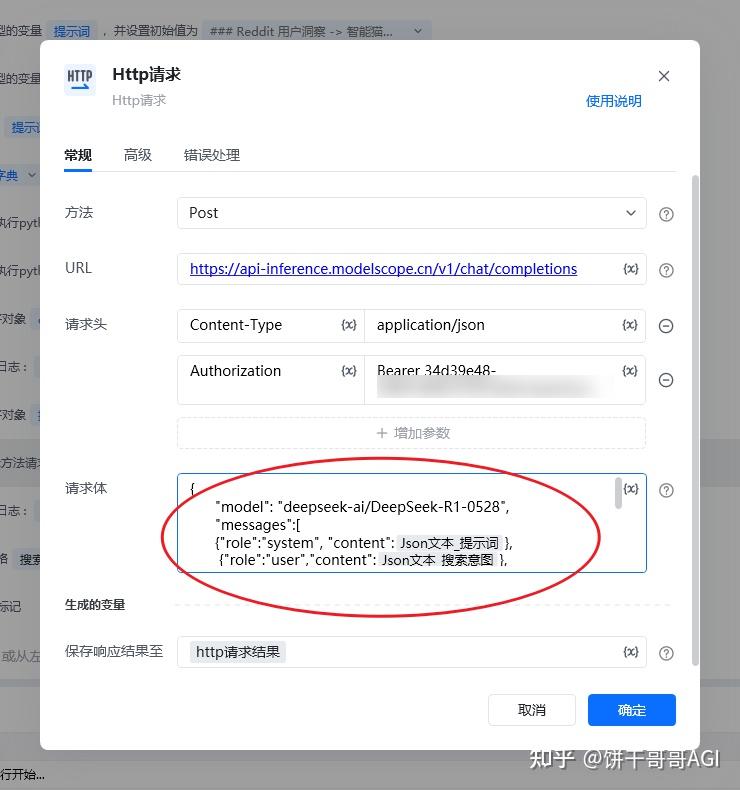Show help for the 方法 field
Screen dimensions: 740x790
(x=666, y=214)
